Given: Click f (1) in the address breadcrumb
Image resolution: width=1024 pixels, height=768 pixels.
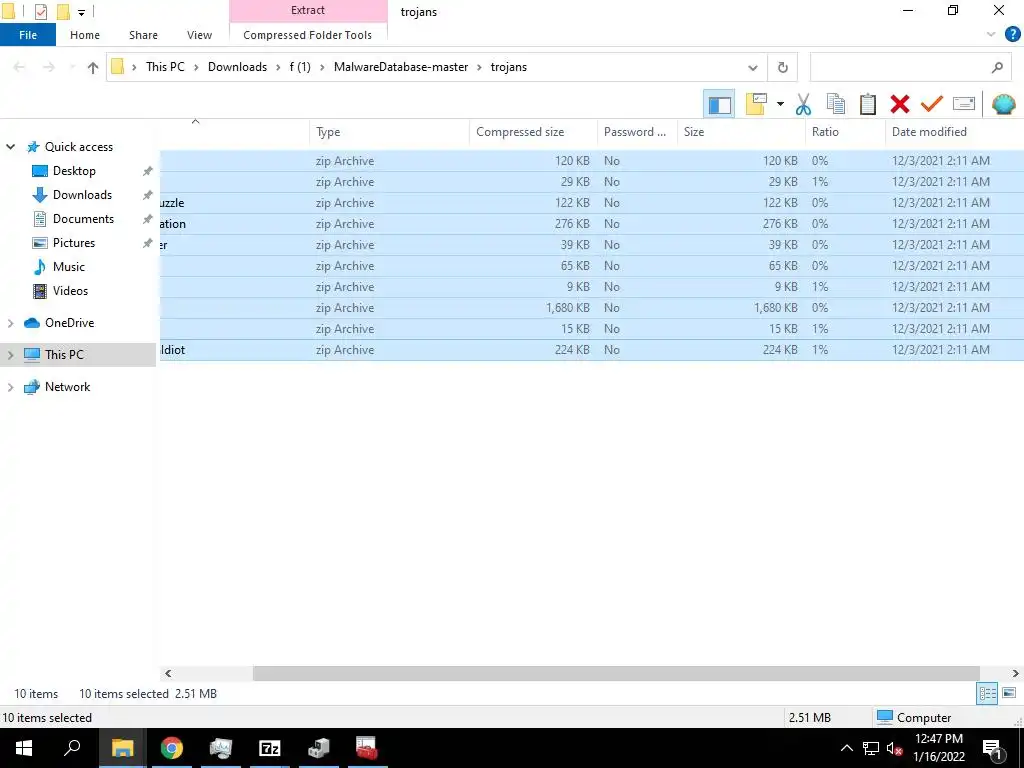Looking at the screenshot, I should [300, 67].
